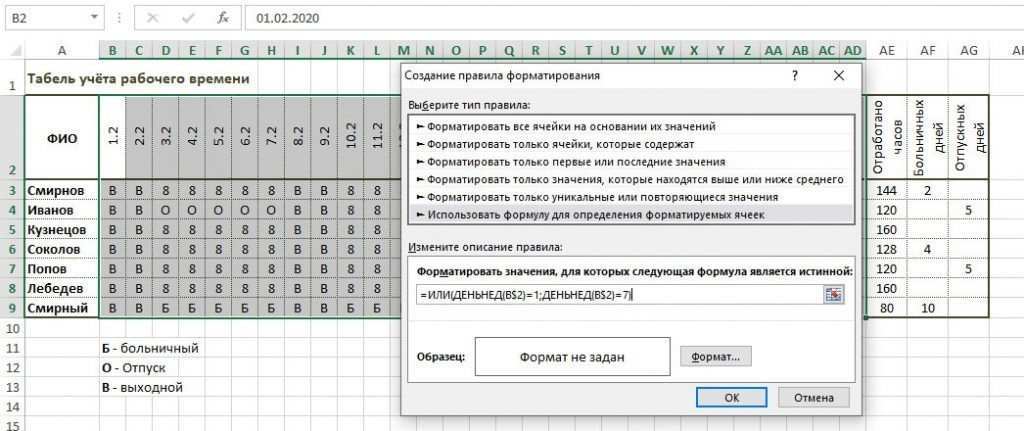Click the cancel X icon in formula bar
The width and height of the screenshot is (1024, 431).
pyautogui.click(x=153, y=17)
